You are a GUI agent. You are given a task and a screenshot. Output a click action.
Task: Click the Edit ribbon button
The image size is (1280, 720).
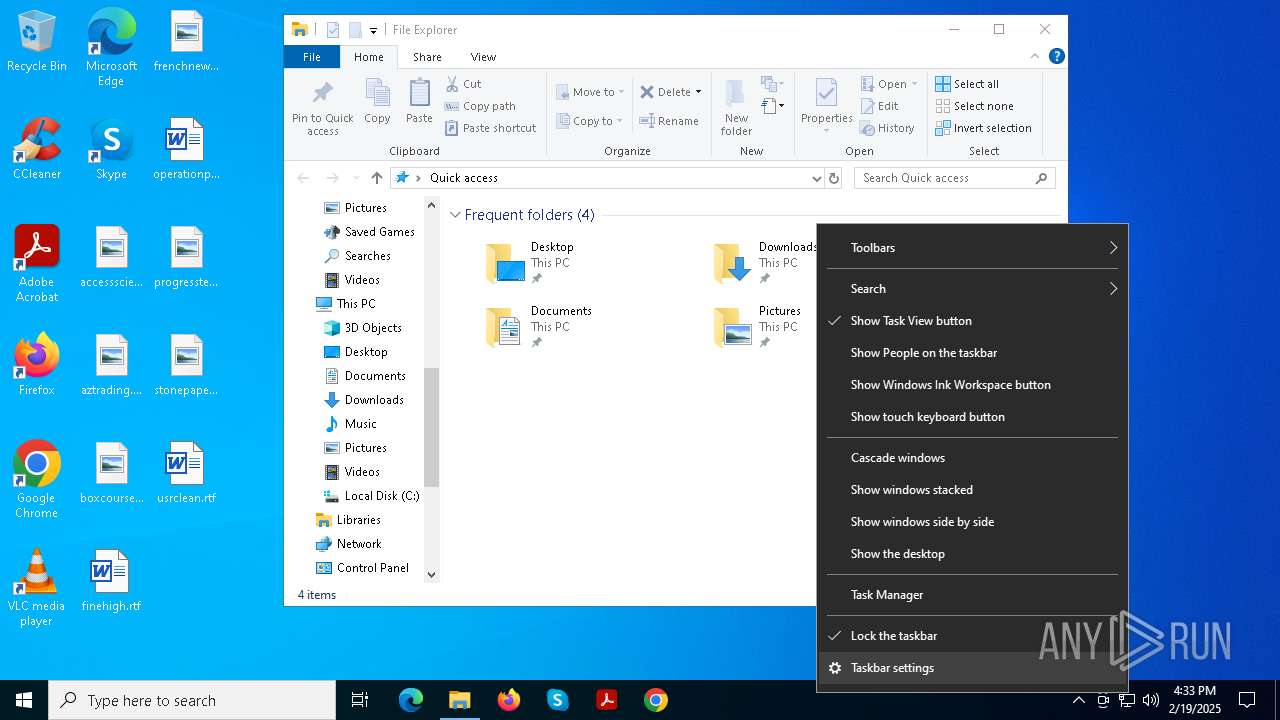(879, 106)
